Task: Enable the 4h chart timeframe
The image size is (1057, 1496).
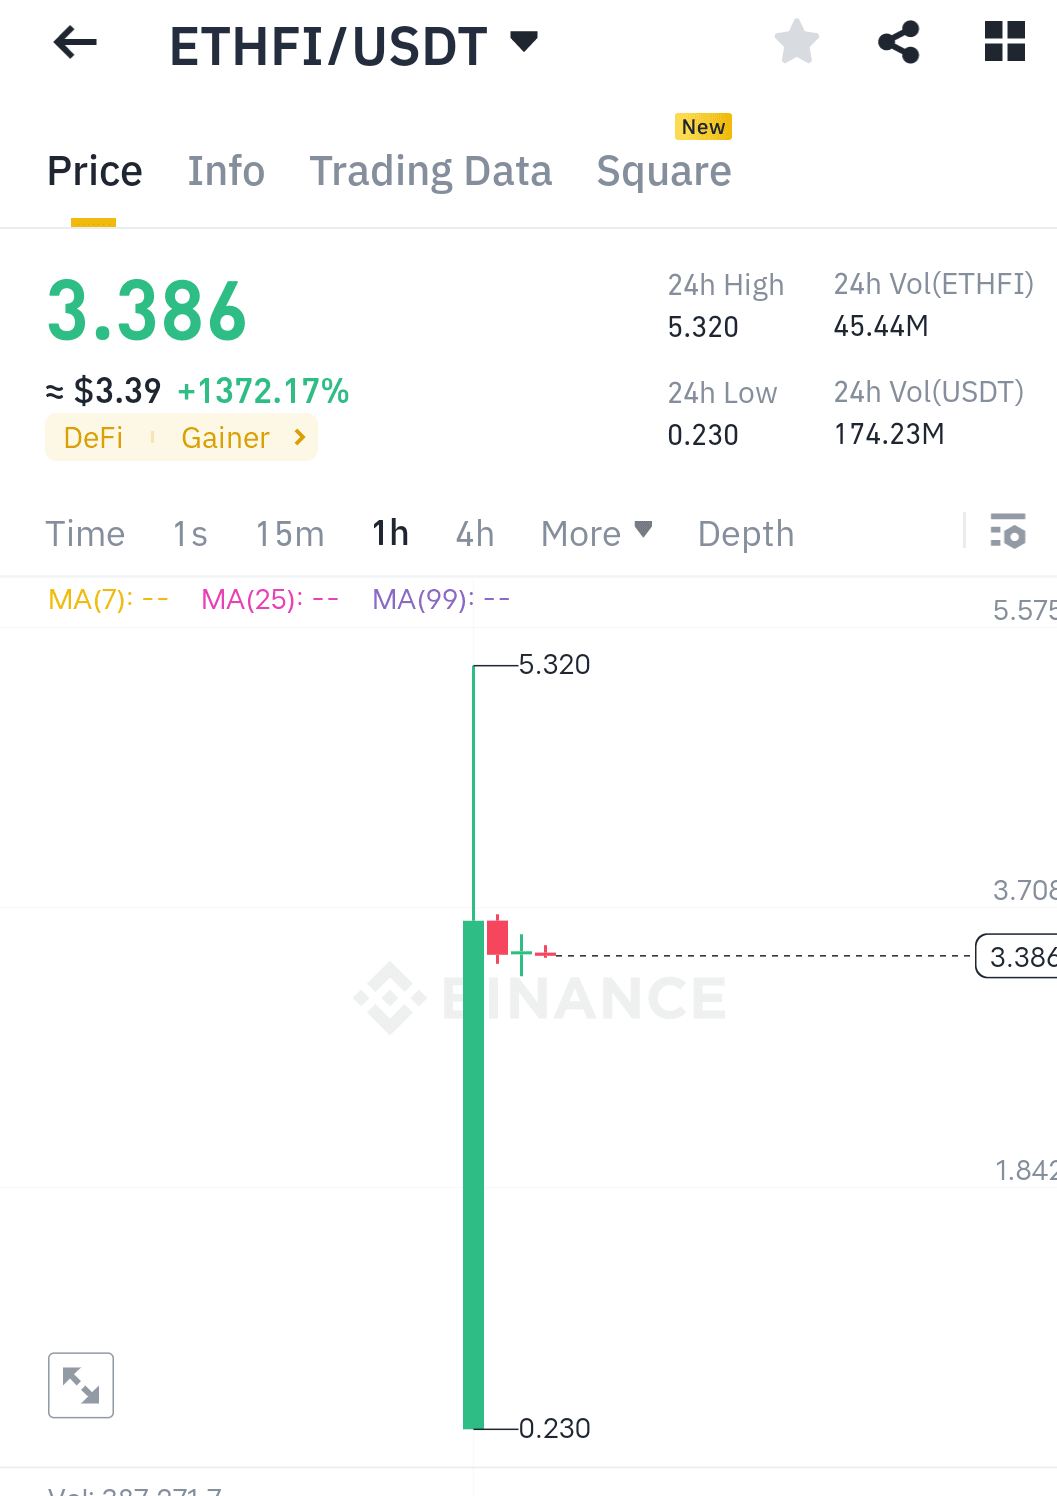Action: pos(474,533)
